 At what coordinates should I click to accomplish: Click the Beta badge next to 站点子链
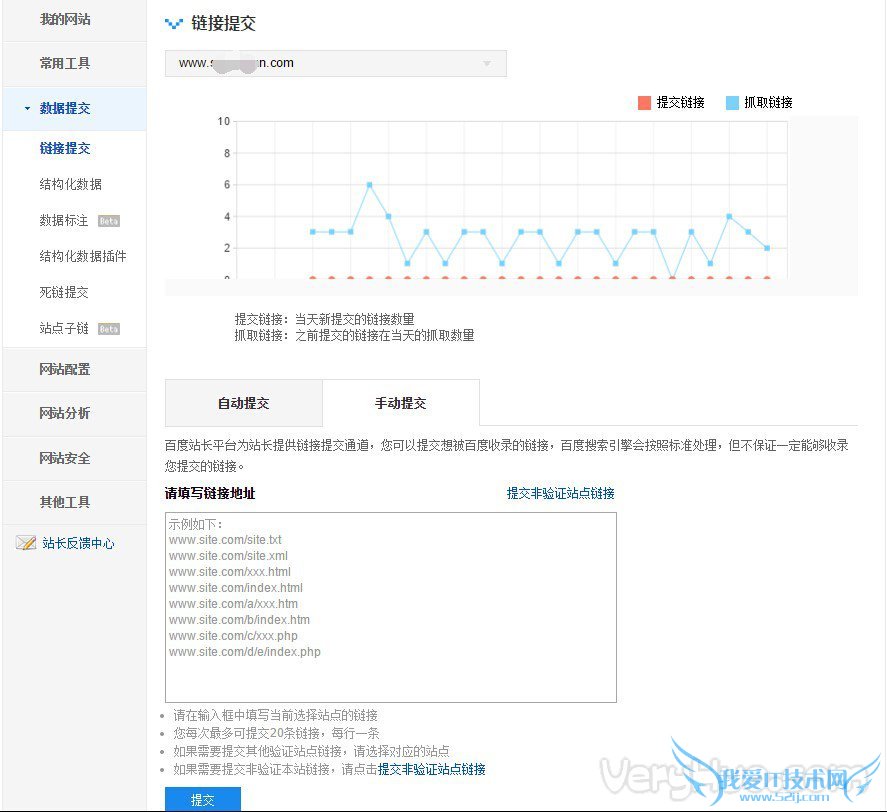click(x=109, y=329)
